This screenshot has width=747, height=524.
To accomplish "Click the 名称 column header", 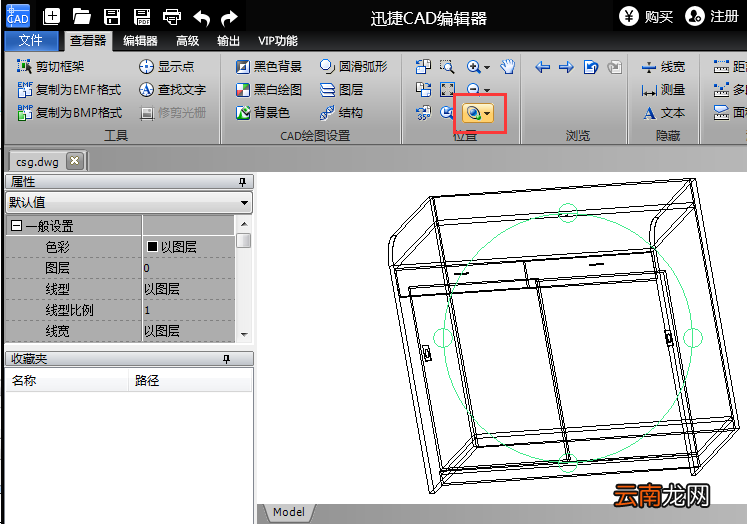I will point(67,381).
